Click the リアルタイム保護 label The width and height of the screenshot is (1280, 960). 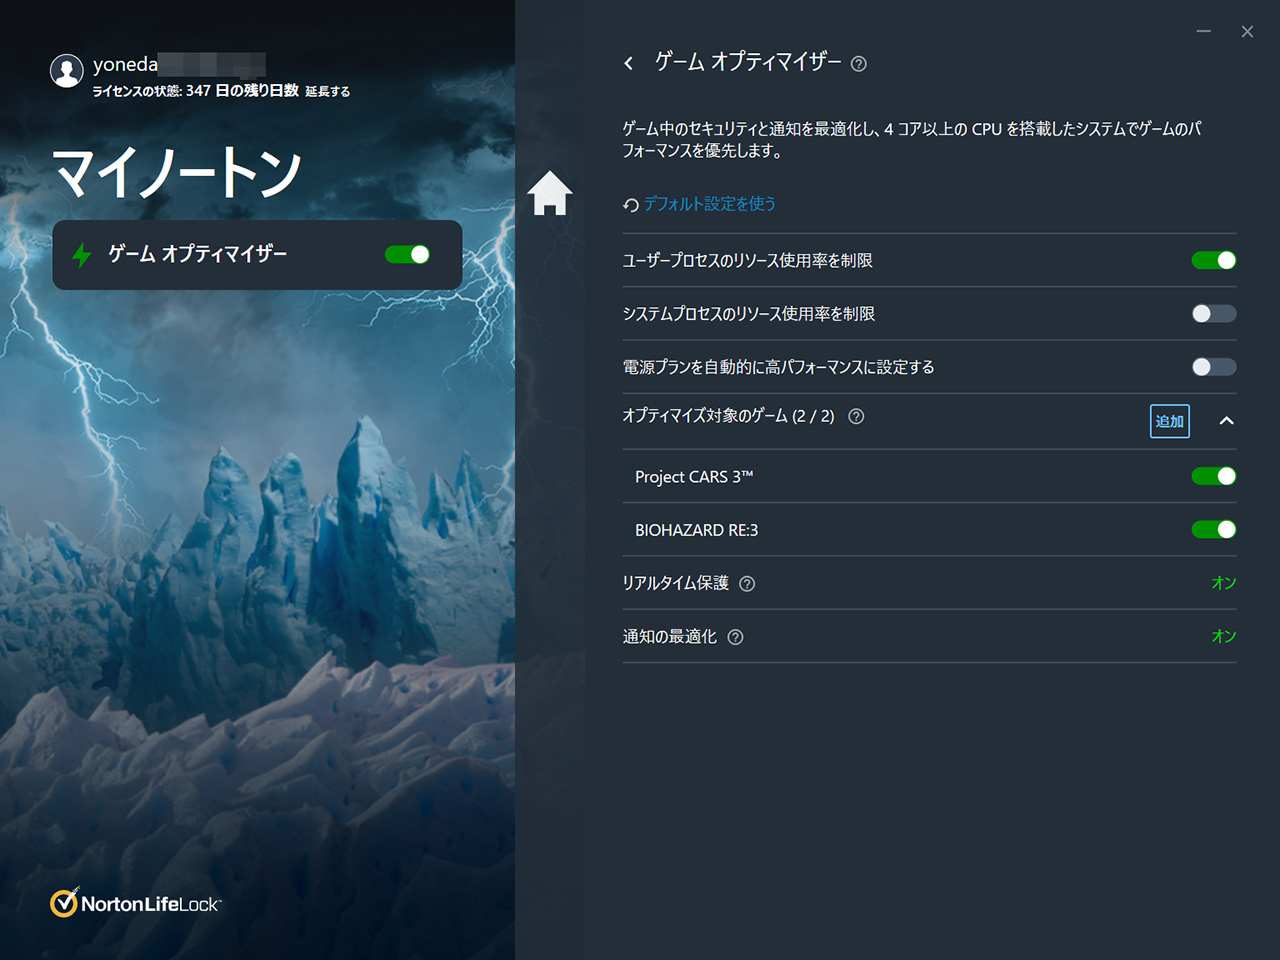point(676,583)
